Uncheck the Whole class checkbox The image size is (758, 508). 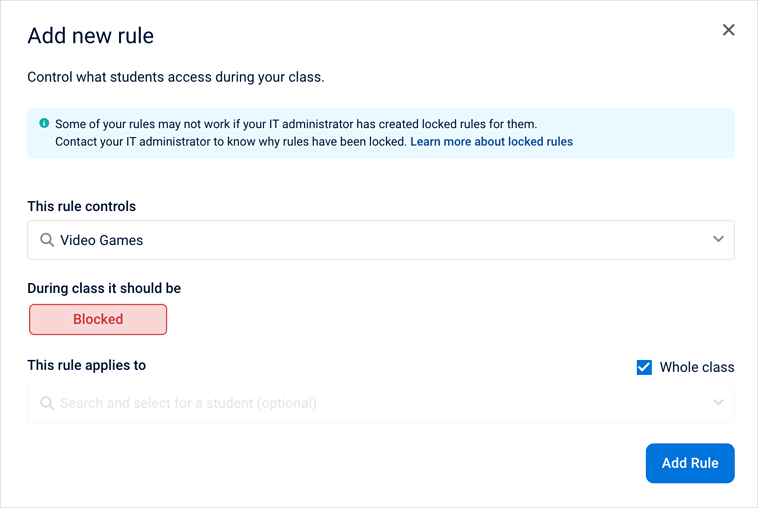coord(644,367)
